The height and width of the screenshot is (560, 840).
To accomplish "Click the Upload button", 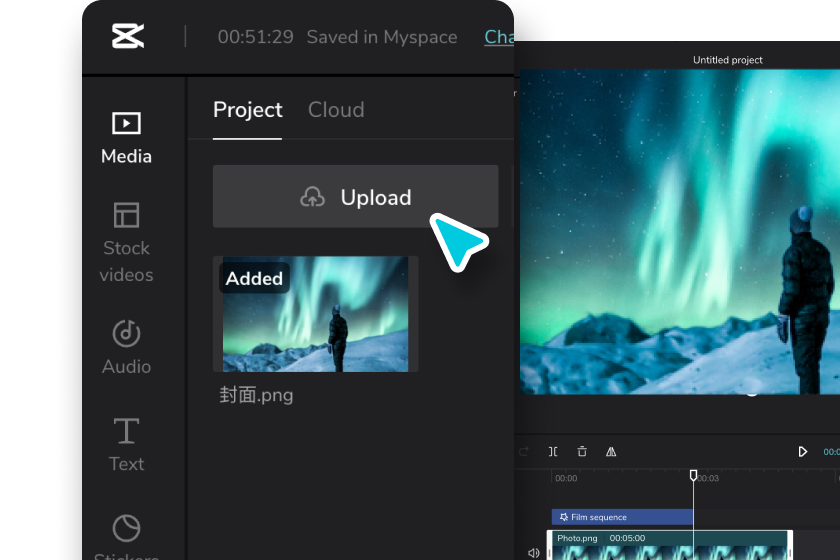I will coord(356,197).
